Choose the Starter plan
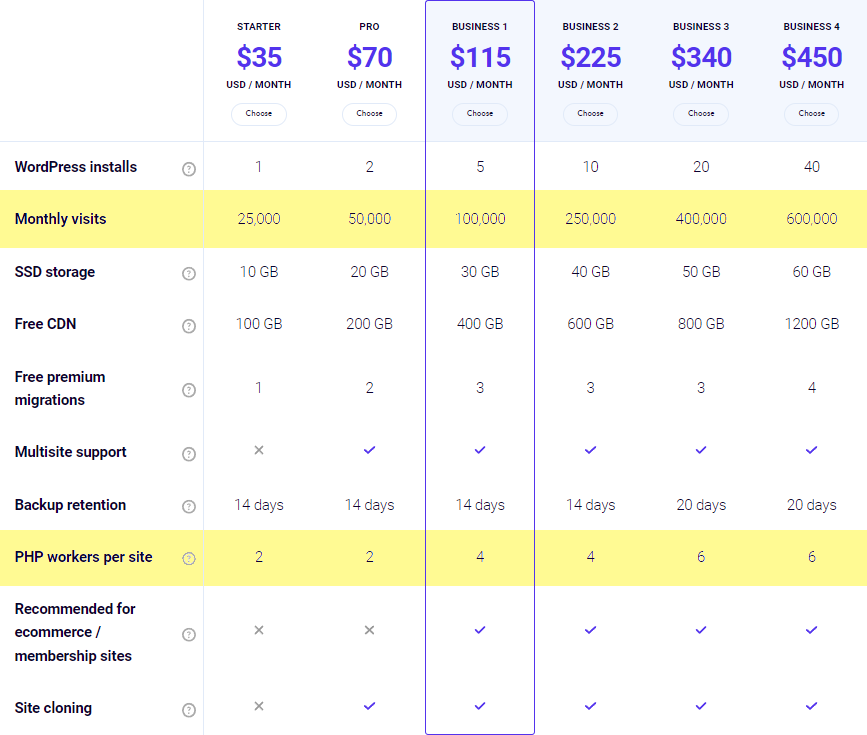This screenshot has width=867, height=735. tap(259, 114)
